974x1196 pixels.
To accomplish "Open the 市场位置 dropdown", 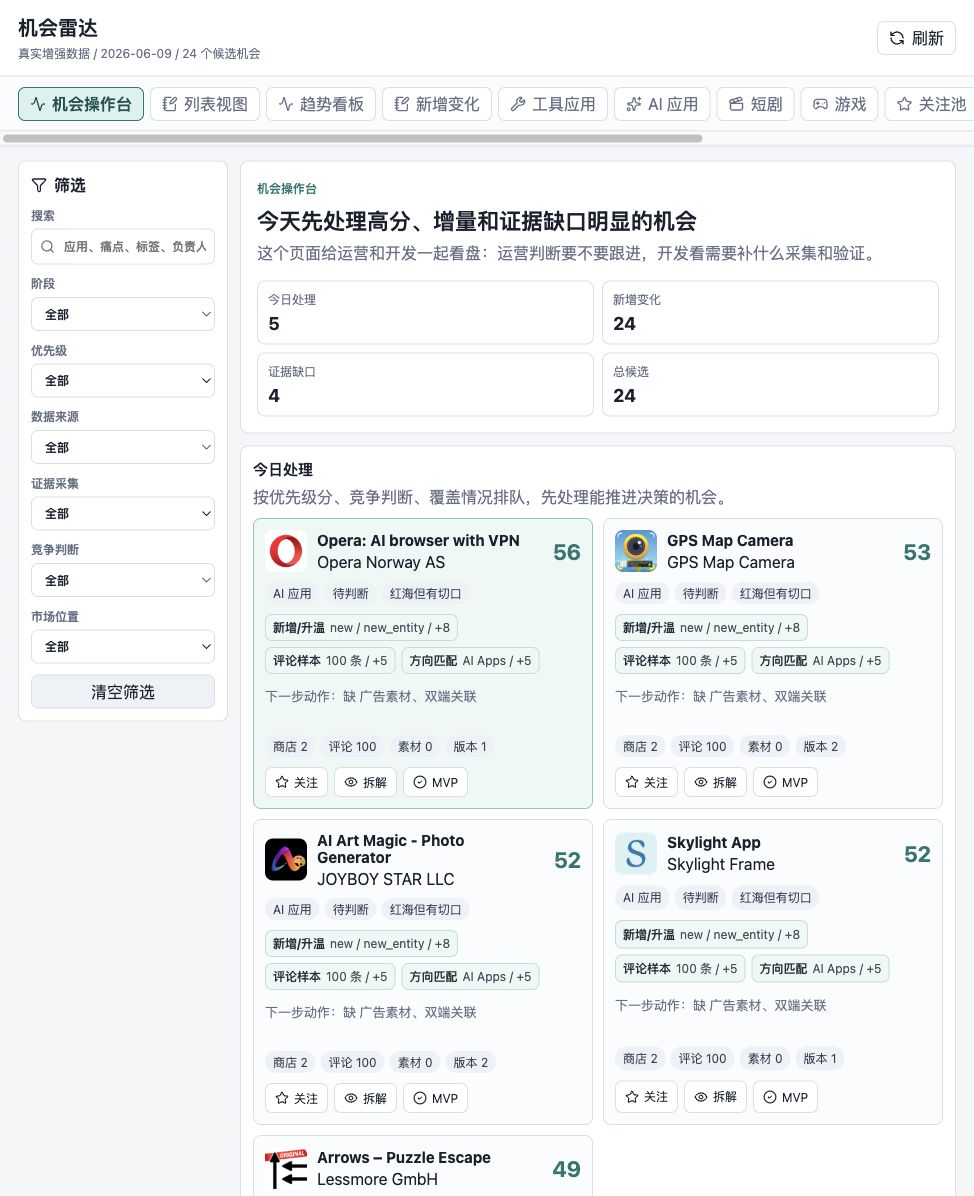I will 123,646.
